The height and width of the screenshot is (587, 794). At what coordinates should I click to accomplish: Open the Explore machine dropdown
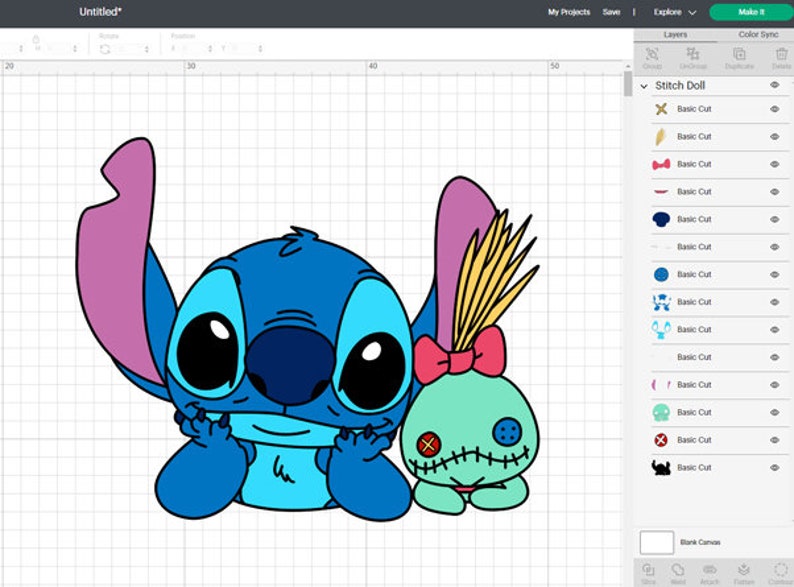click(x=674, y=12)
